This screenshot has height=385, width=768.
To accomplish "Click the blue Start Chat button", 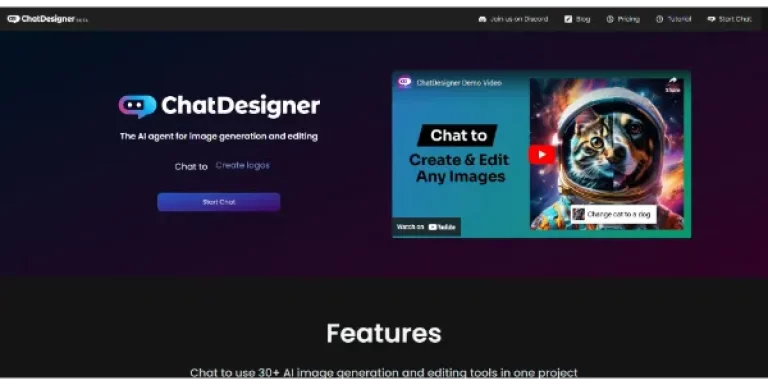I will point(218,202).
